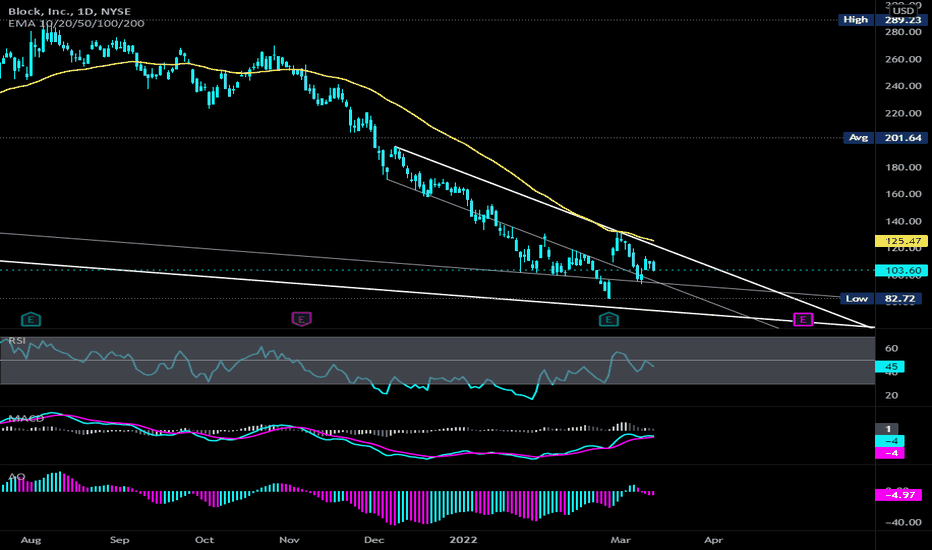
Task: Click the Aug label on time axis
Action: [x=31, y=540]
